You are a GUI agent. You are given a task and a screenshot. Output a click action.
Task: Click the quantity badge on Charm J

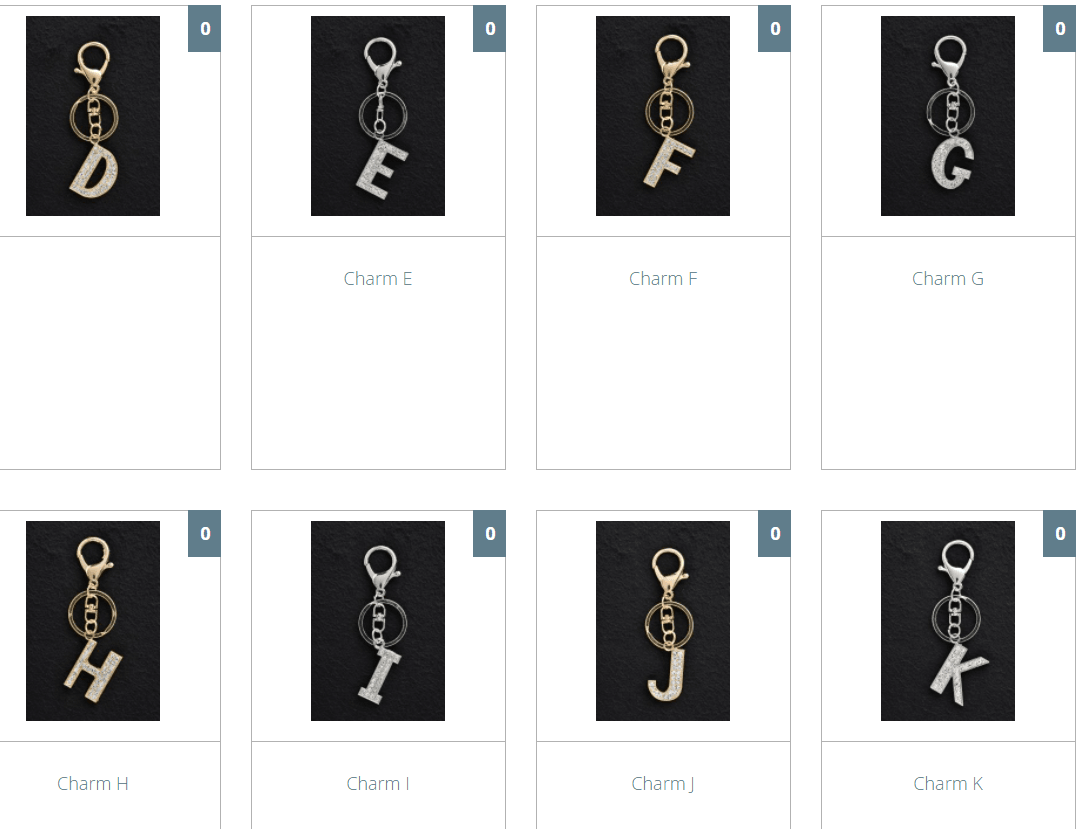point(774,533)
